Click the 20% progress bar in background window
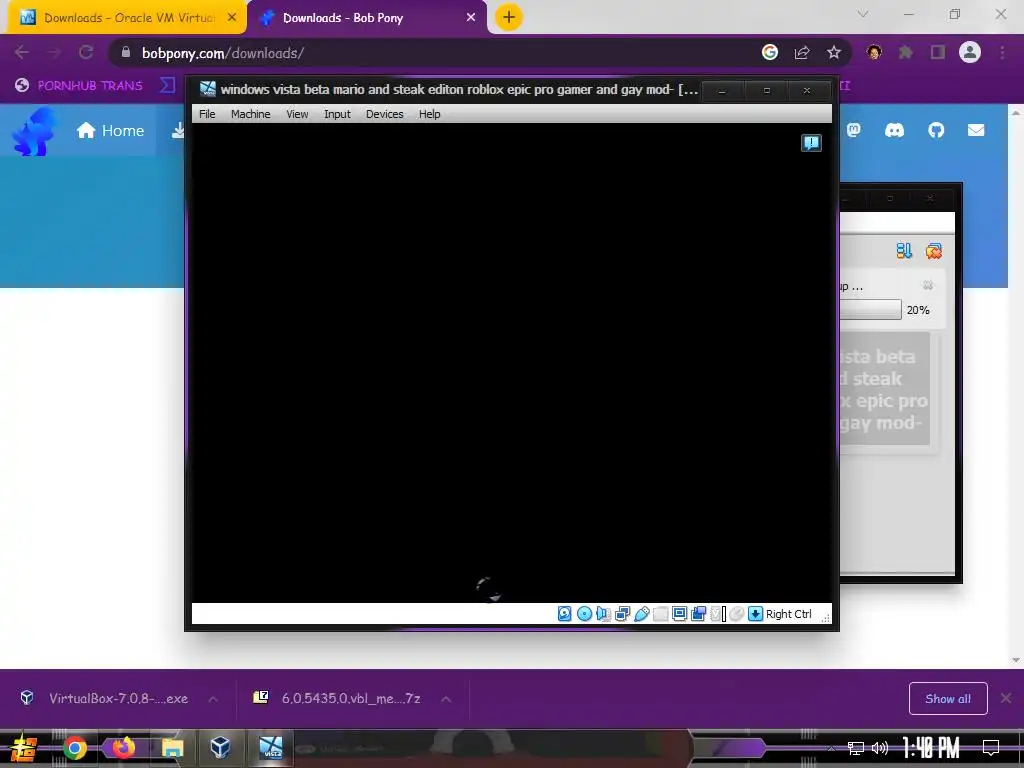 pyautogui.click(x=870, y=310)
